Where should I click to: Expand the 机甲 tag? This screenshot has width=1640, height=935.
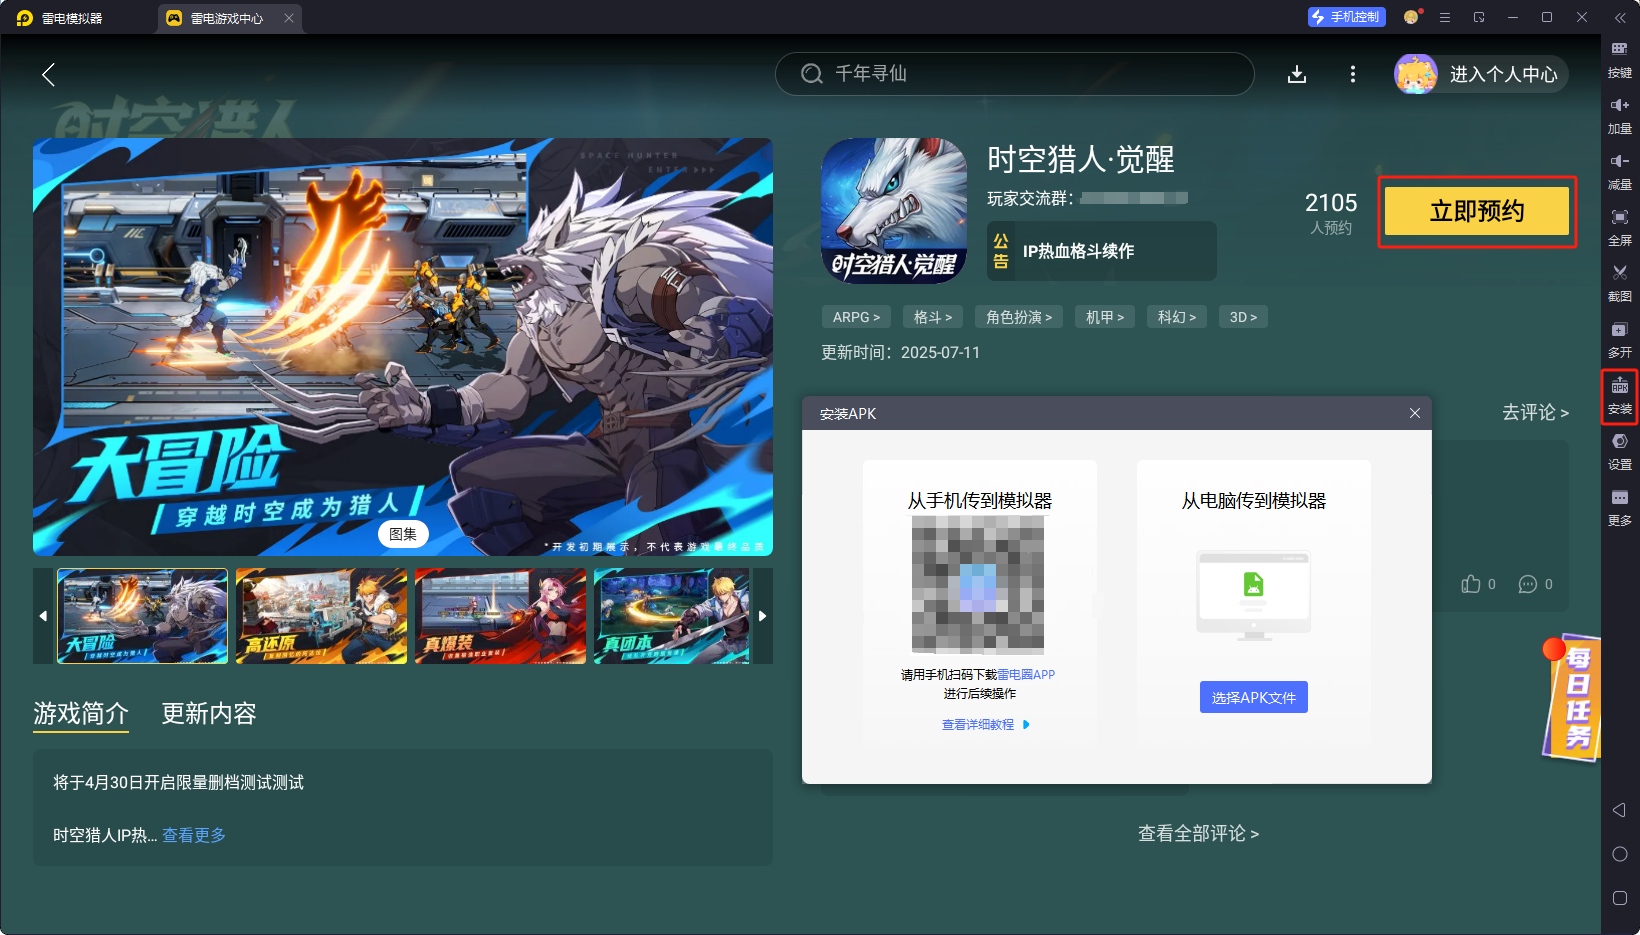click(x=1105, y=317)
